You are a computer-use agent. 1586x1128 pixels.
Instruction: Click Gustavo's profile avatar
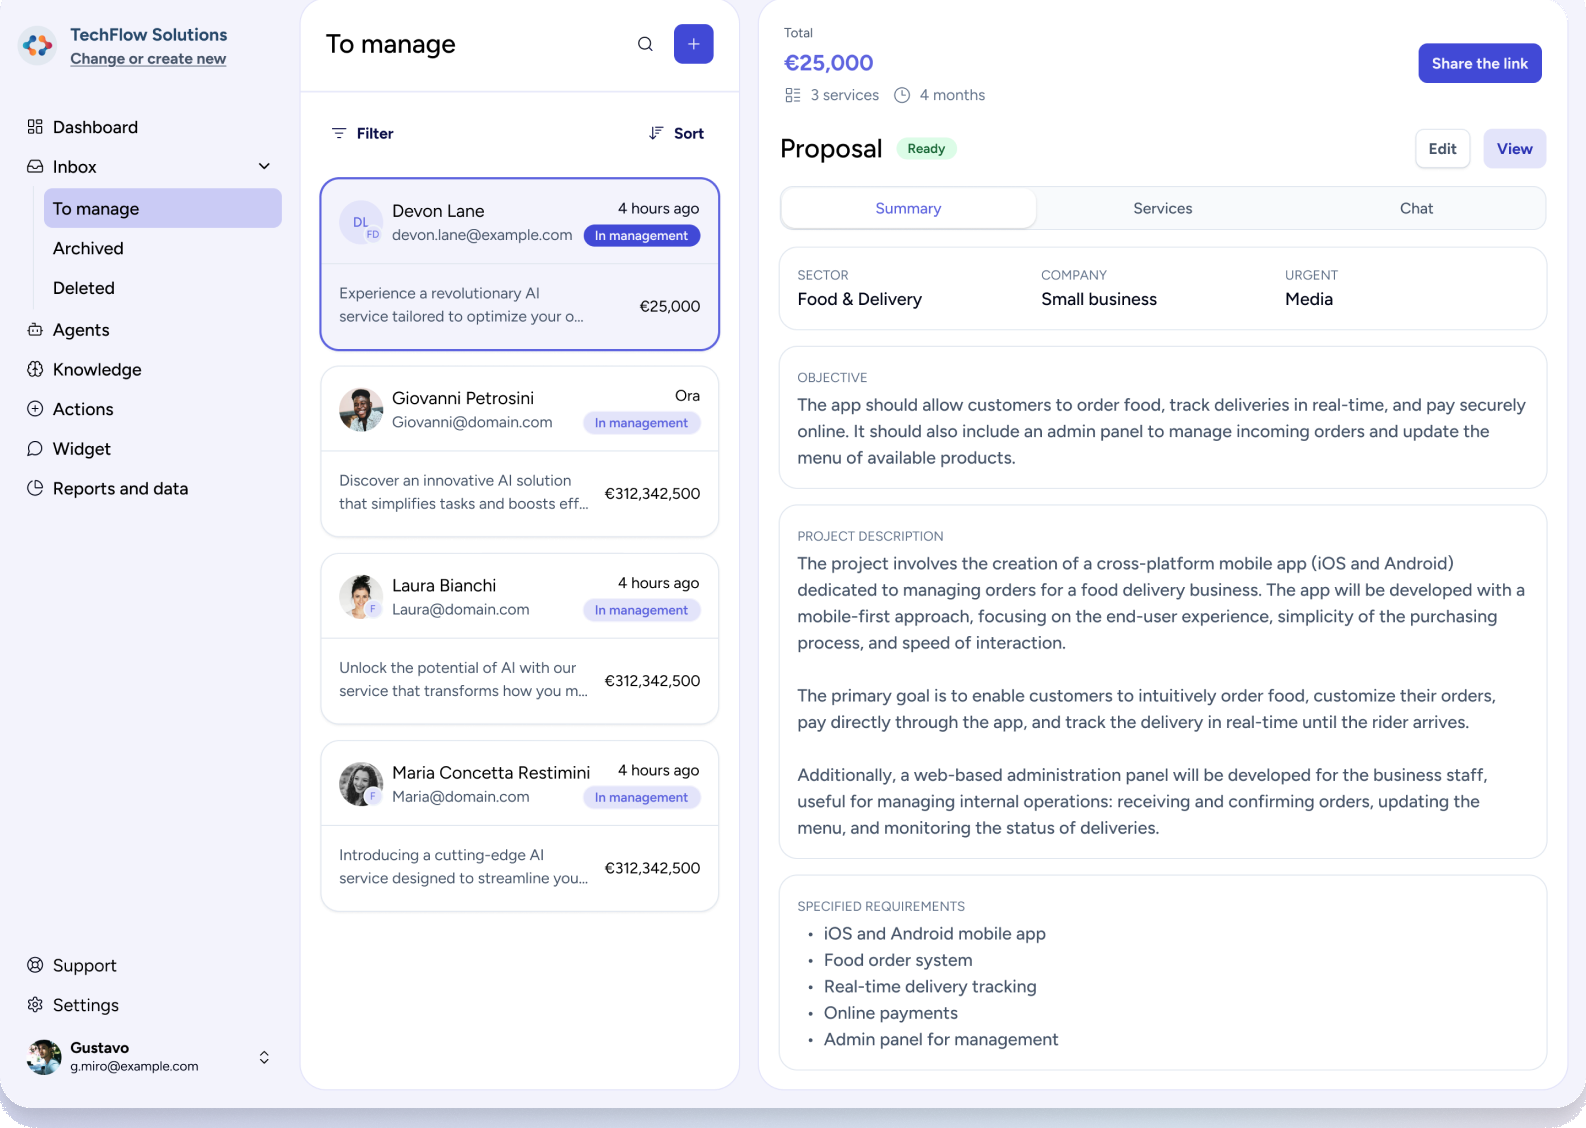tap(44, 1057)
